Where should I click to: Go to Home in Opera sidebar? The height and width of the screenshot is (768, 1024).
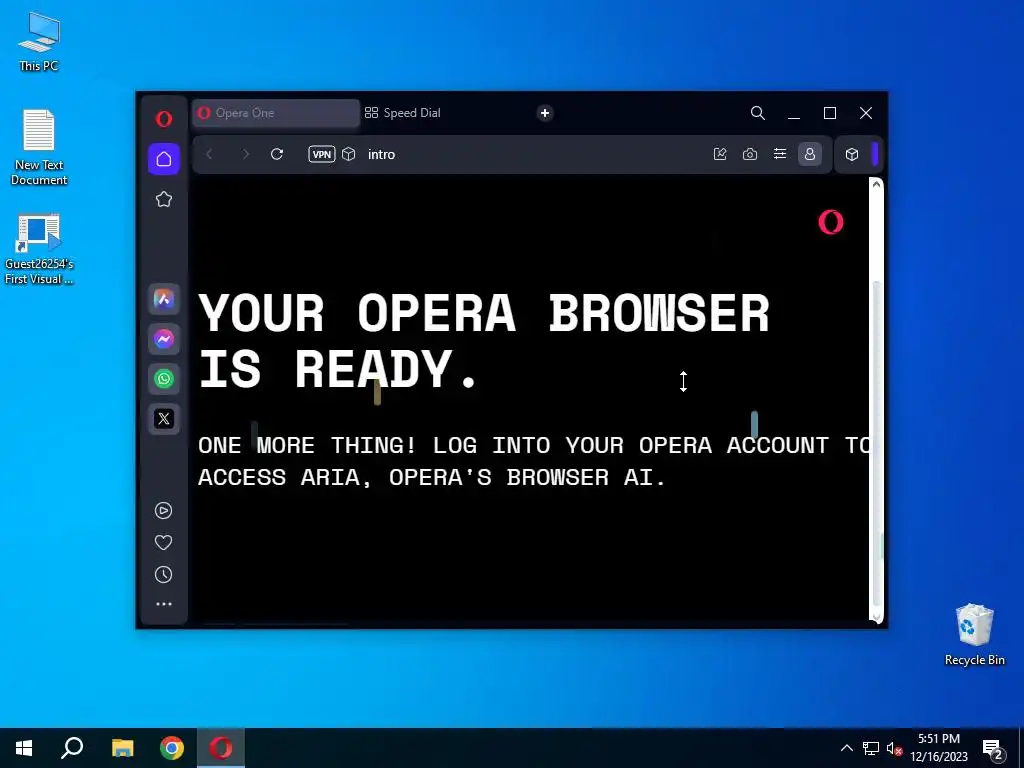[x=164, y=159]
